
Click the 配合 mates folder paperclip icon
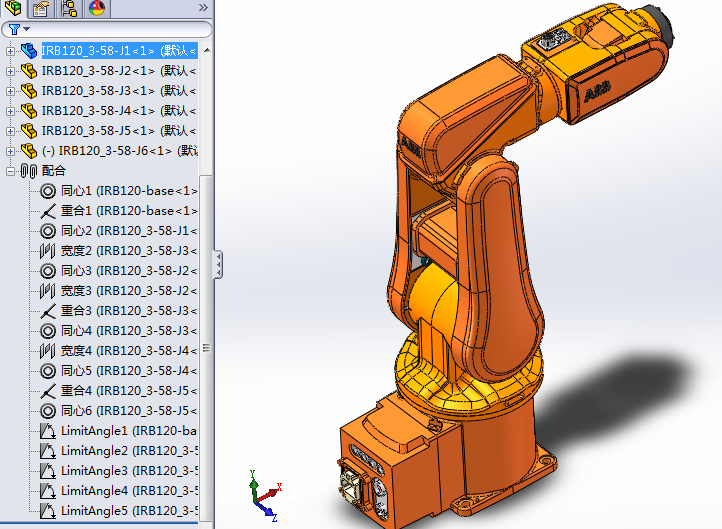coord(29,171)
